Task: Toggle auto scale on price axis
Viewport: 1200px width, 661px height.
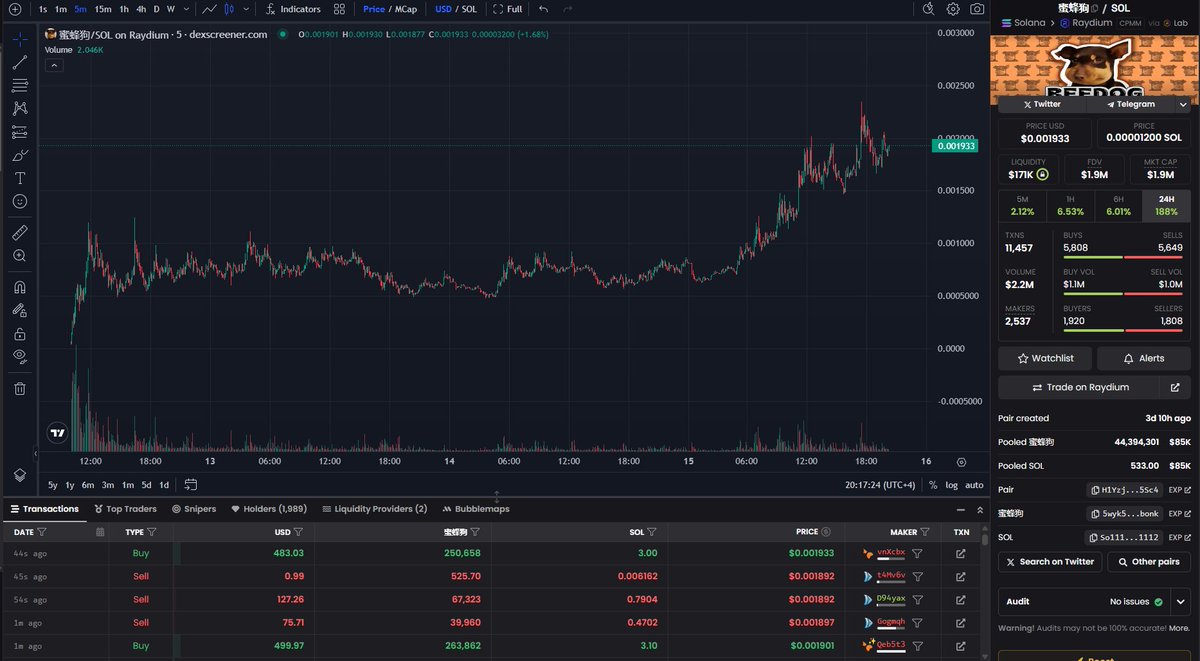Action: coord(974,485)
